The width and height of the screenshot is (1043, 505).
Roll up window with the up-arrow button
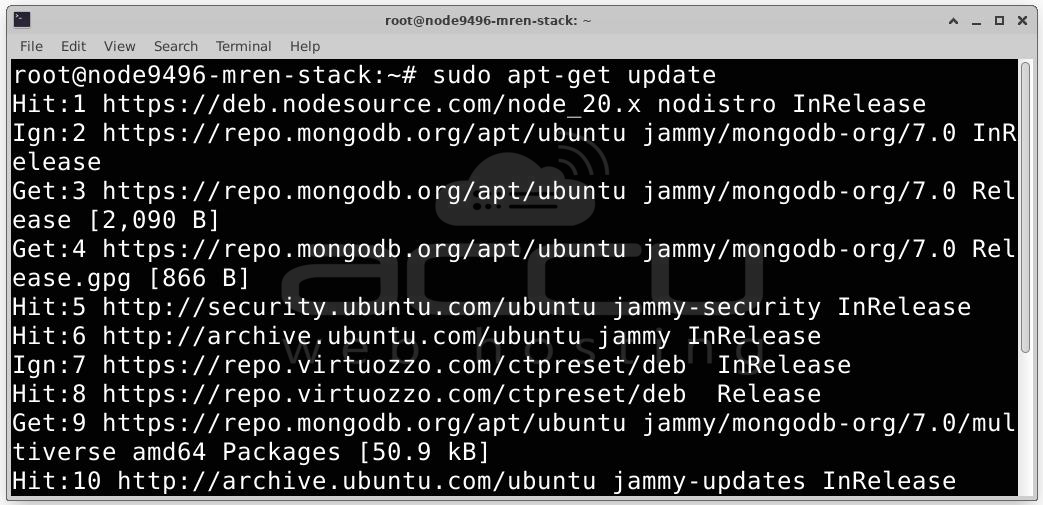[x=953, y=21]
